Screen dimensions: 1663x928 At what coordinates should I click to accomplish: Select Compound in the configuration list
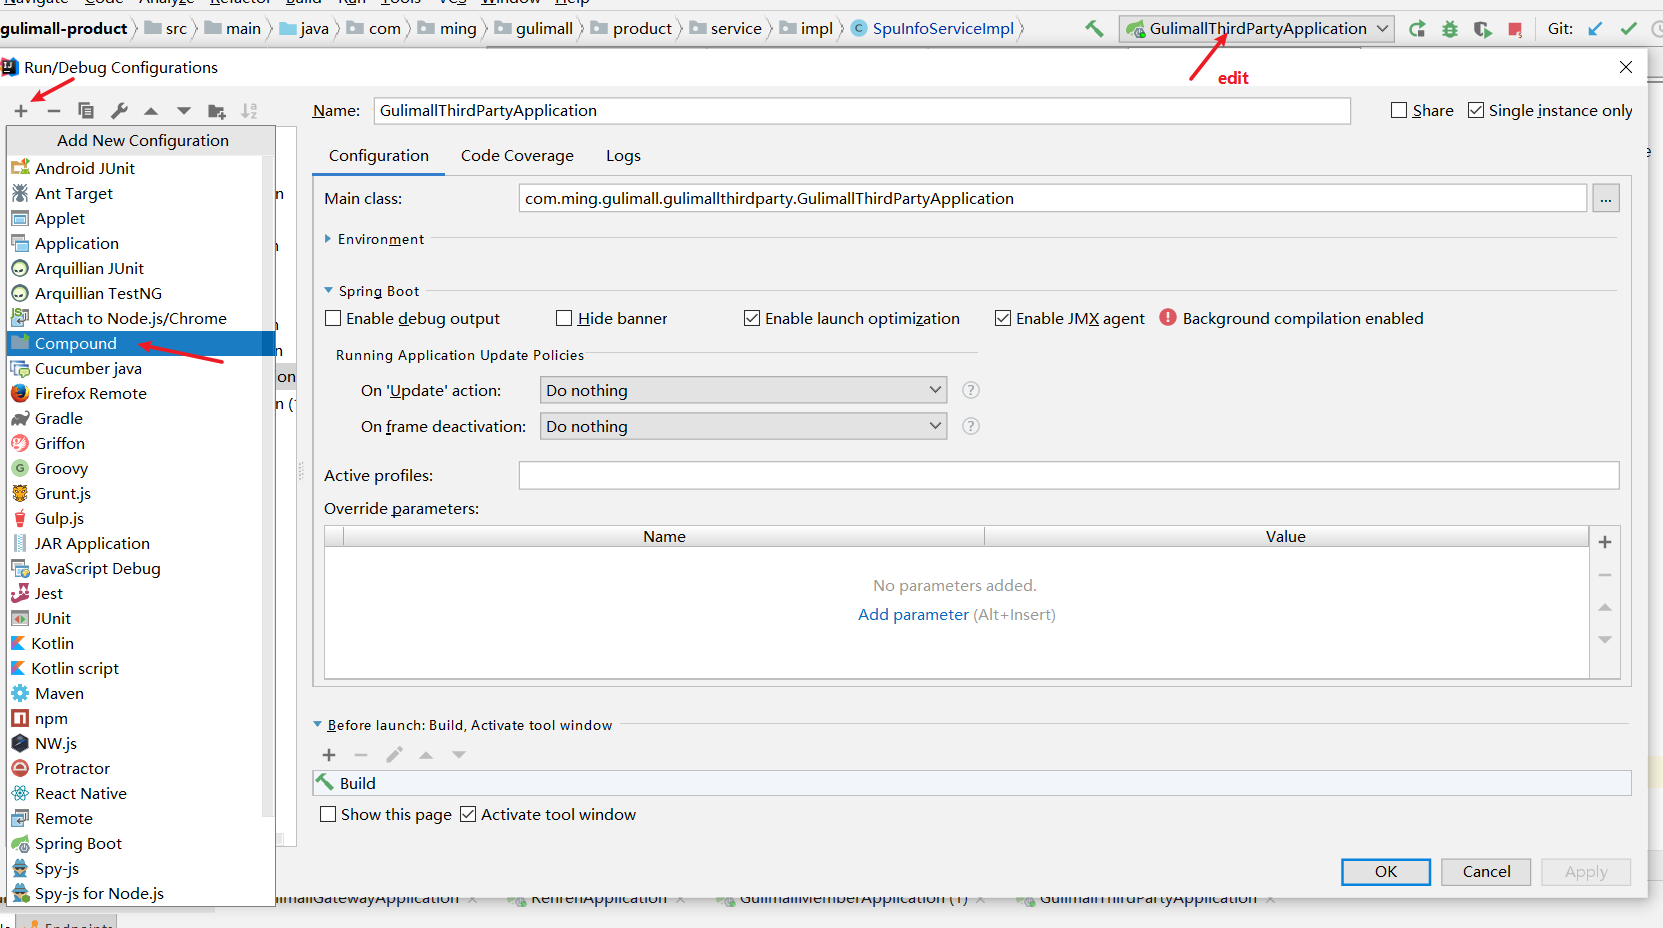(140, 343)
